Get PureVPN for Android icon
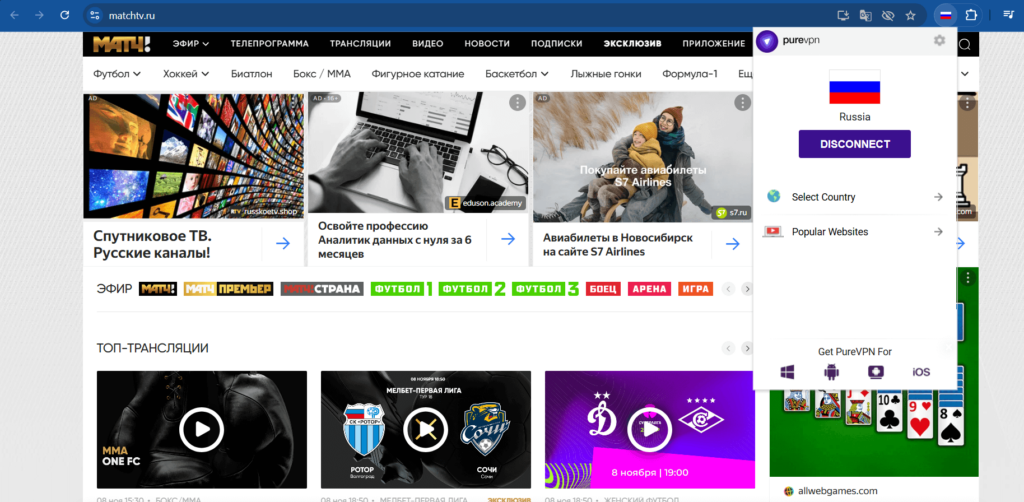Image resolution: width=1024 pixels, height=502 pixels. [x=831, y=372]
